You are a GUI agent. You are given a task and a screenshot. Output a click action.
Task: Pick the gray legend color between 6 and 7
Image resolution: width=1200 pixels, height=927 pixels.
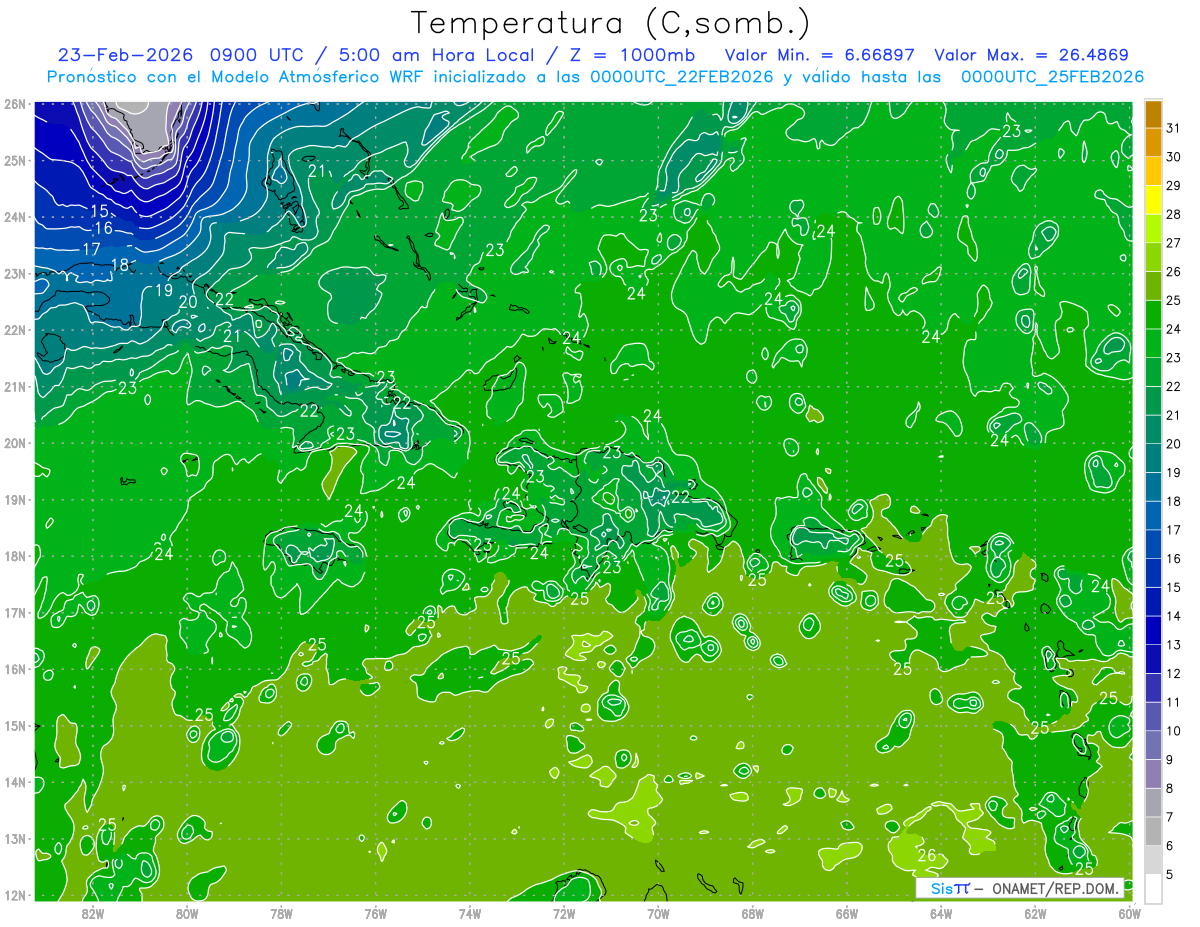[x=1153, y=831]
